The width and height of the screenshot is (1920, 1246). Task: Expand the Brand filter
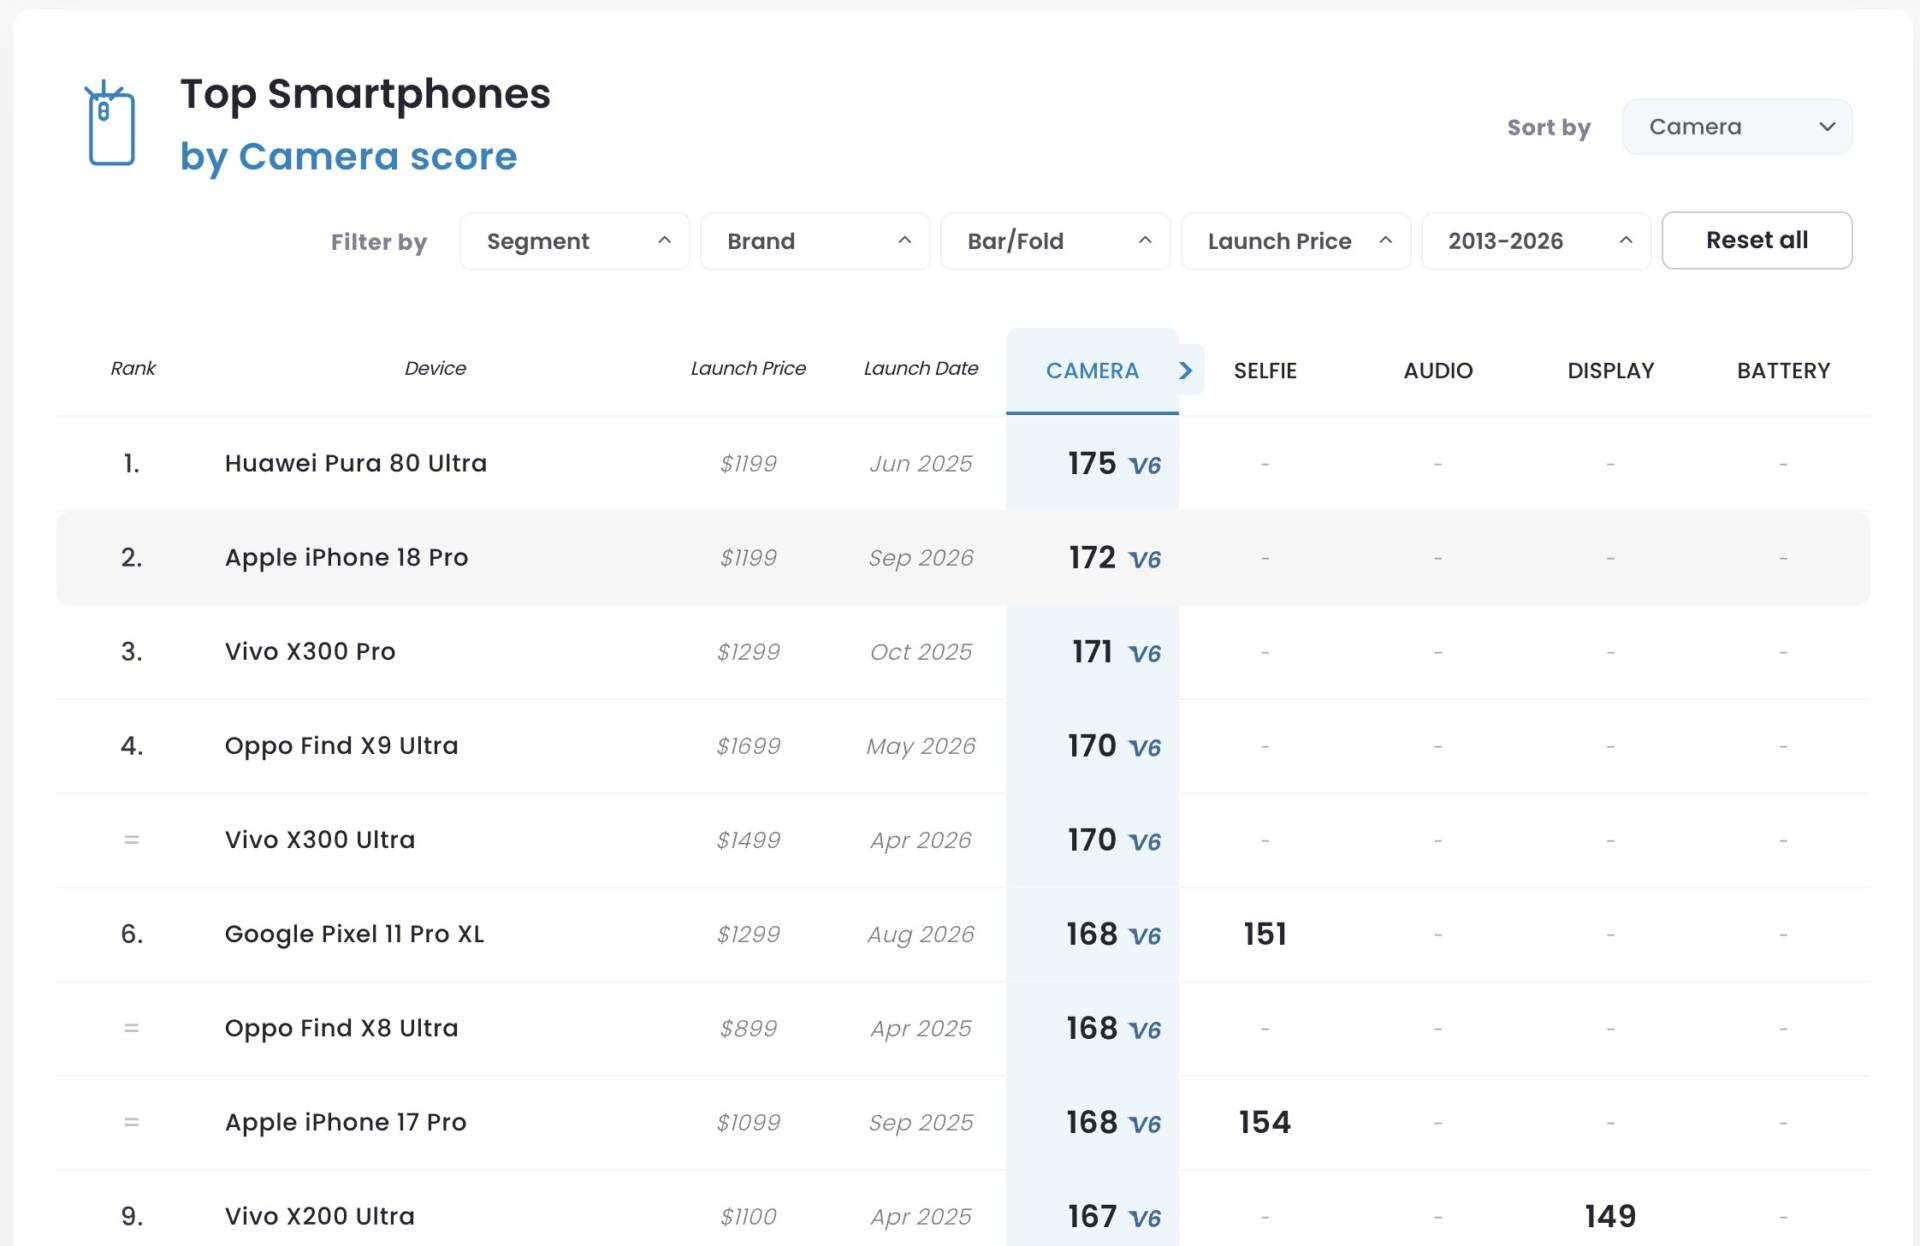coord(815,241)
